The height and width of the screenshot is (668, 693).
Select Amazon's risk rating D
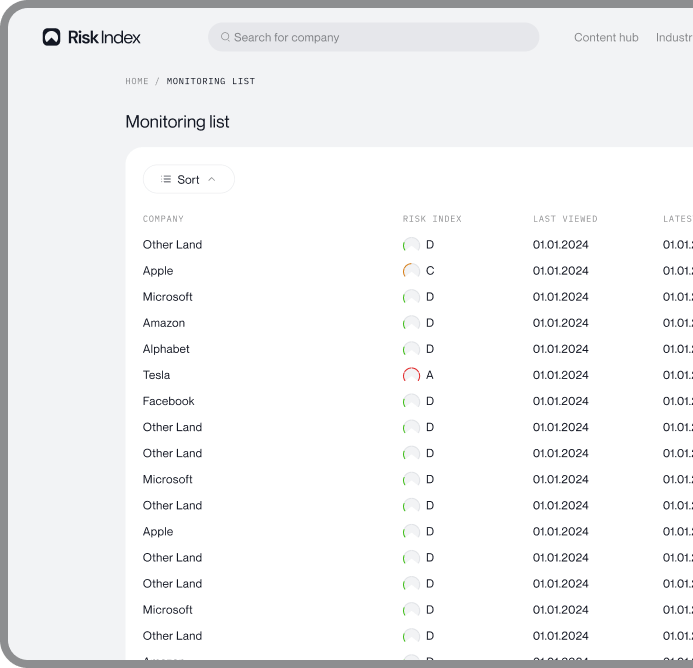[x=430, y=323]
